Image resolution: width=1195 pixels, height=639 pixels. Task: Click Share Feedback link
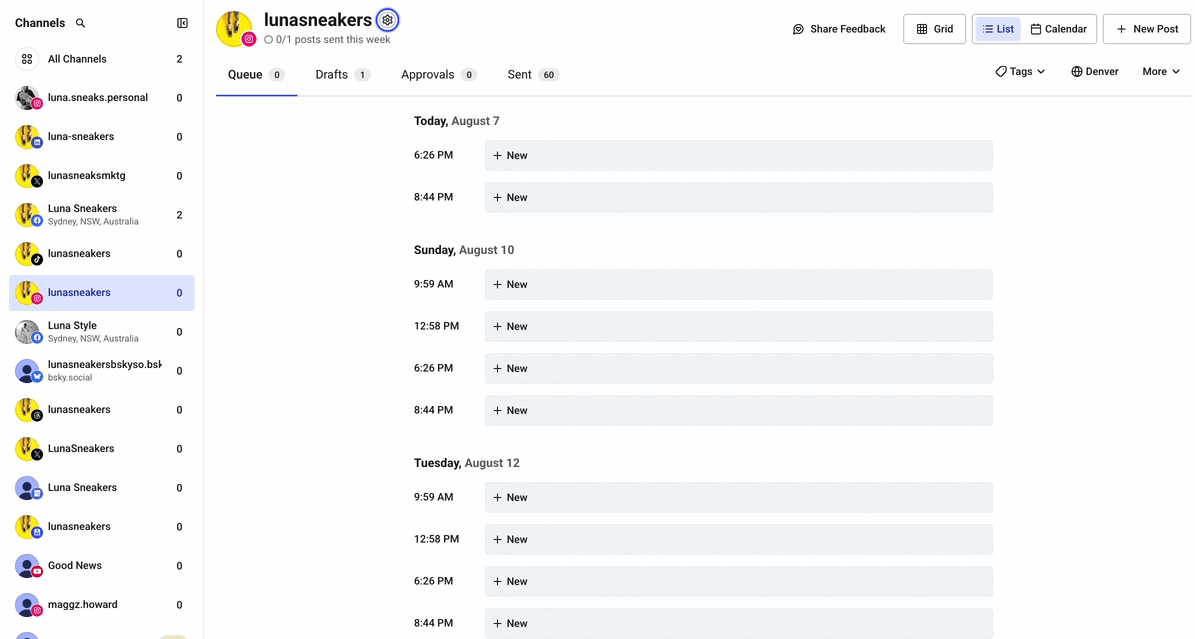(839, 29)
